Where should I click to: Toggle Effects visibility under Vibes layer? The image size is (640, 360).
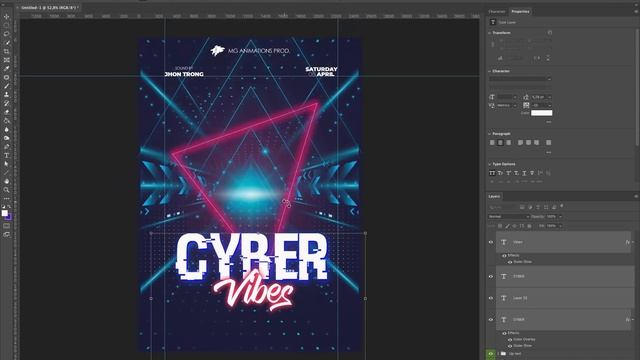504,256
